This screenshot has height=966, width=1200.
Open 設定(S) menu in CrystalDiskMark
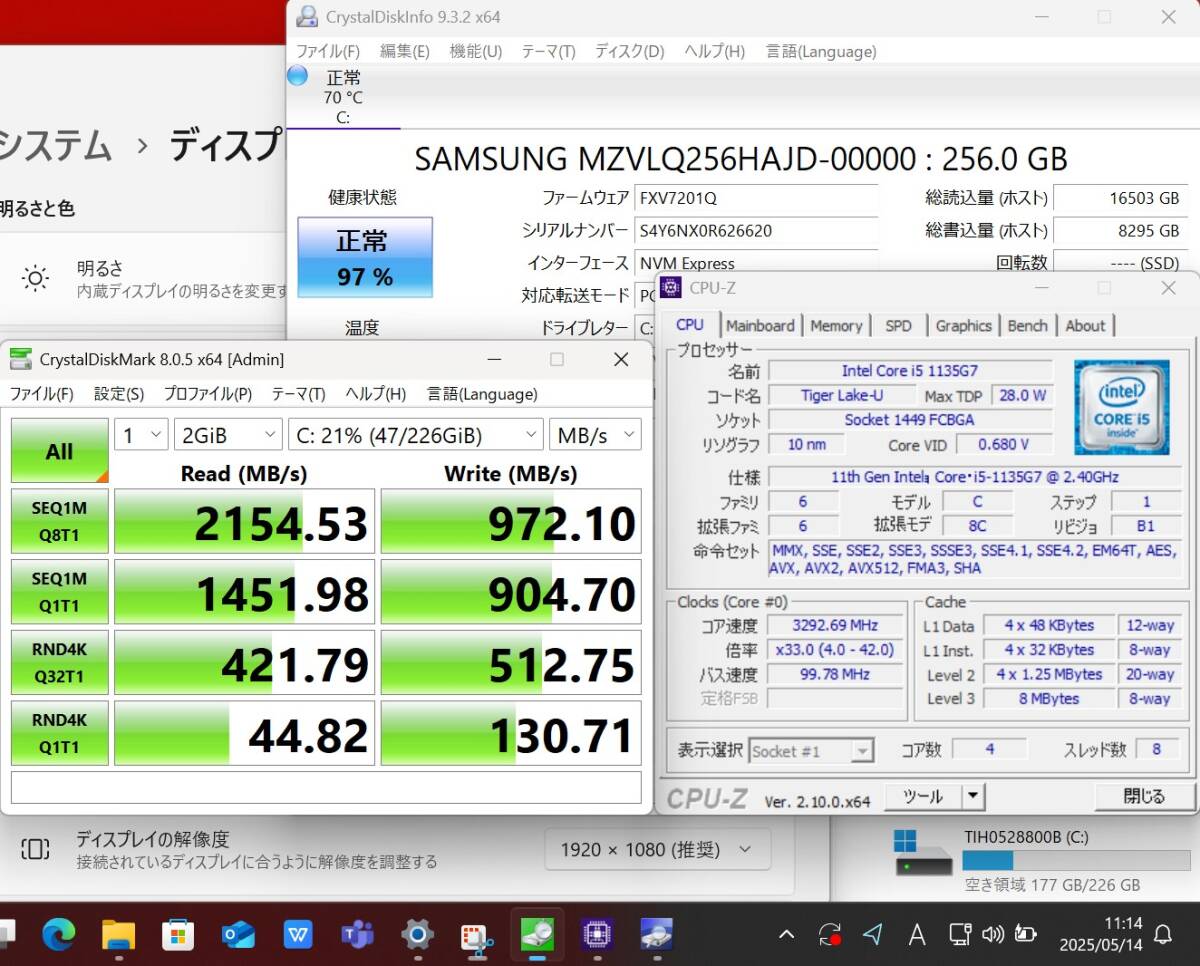point(119,394)
